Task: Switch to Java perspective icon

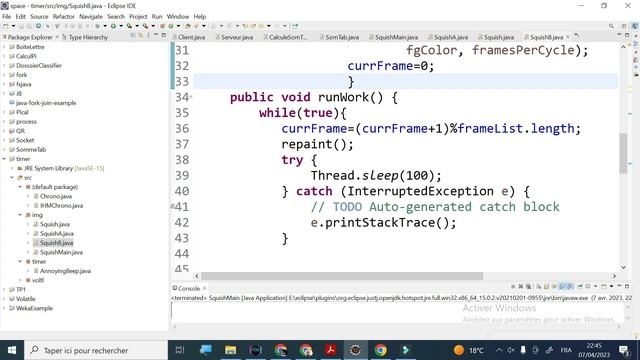Action: (x=635, y=26)
